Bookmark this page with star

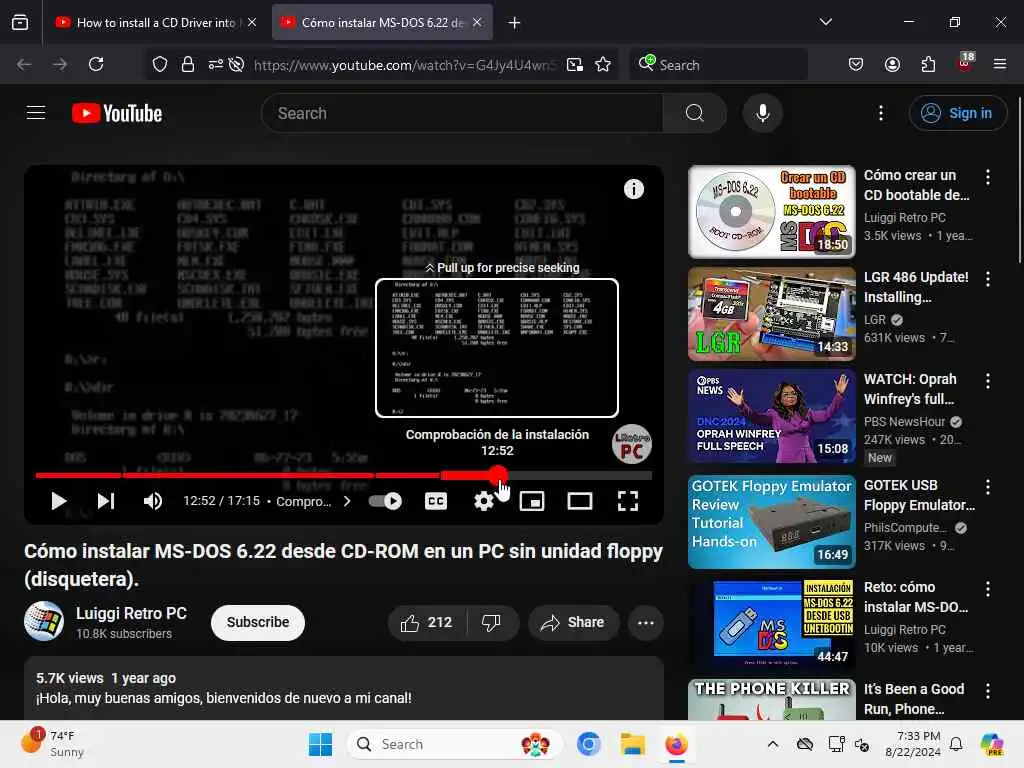[x=603, y=64]
